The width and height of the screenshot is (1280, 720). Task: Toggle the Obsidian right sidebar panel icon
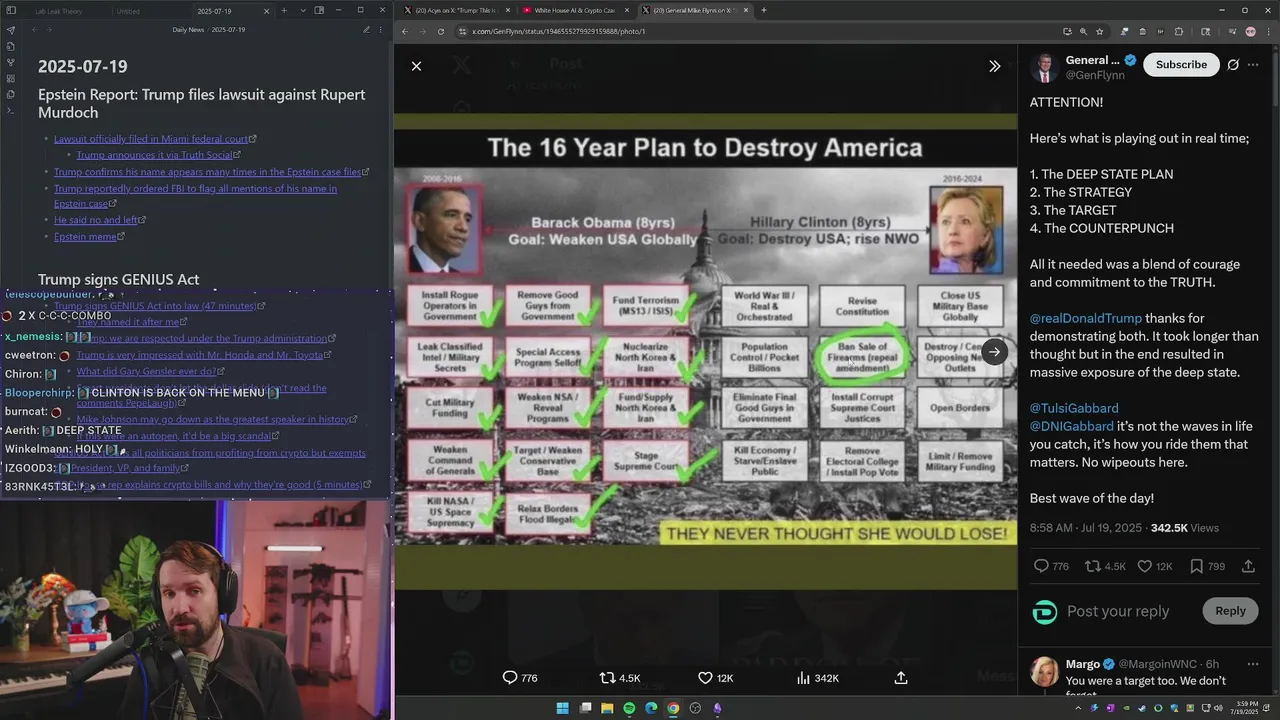coord(319,11)
